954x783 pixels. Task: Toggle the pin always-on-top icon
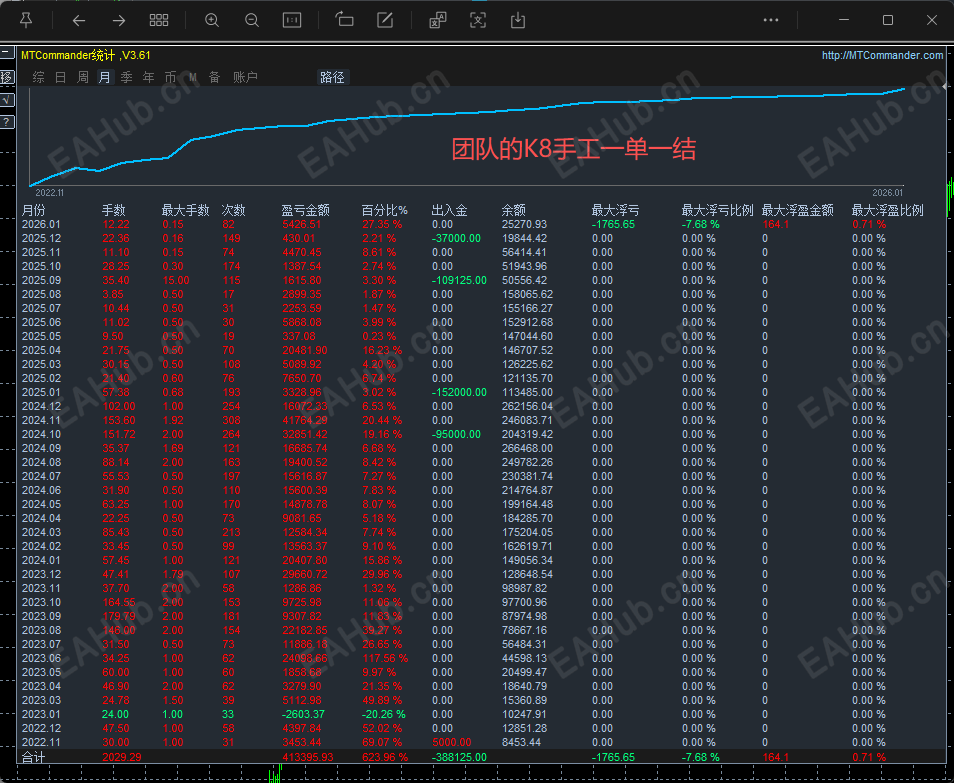(25, 19)
